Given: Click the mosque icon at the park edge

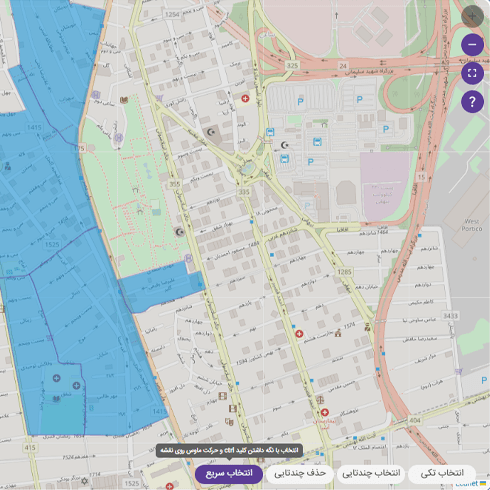Looking at the screenshot, I should 180,232.
